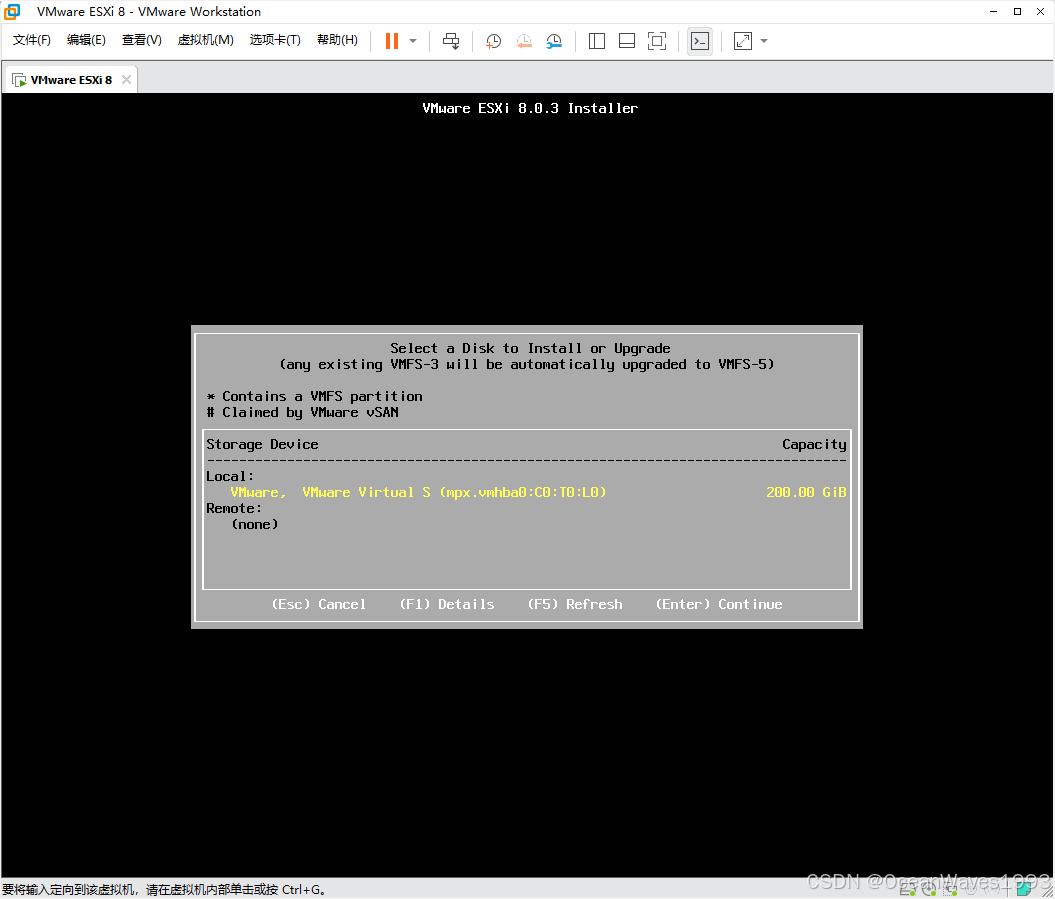This screenshot has width=1055, height=899.
Task: Switch to the VMware ESXi 8 tab
Action: (71, 79)
